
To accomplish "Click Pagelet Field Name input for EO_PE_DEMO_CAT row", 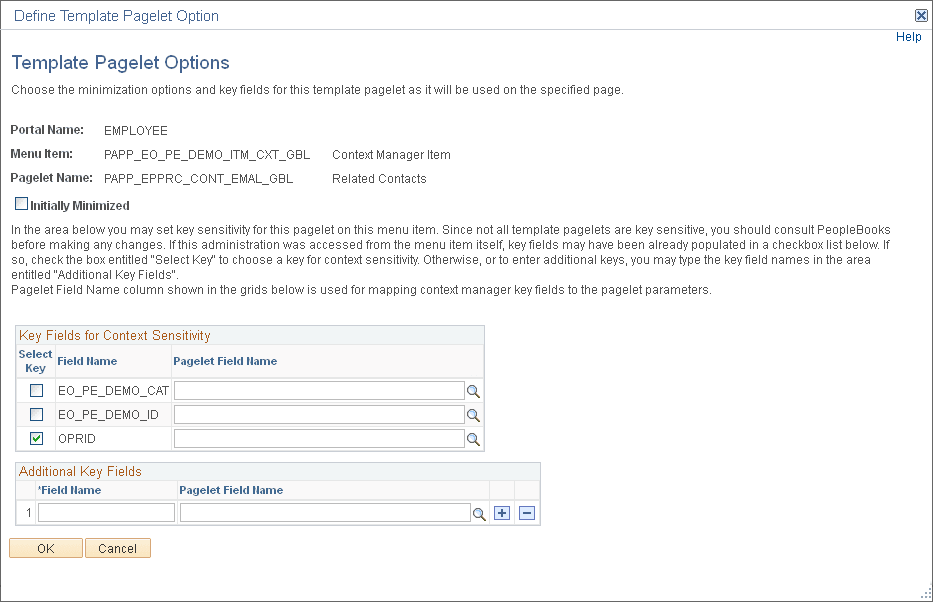I will (318, 390).
